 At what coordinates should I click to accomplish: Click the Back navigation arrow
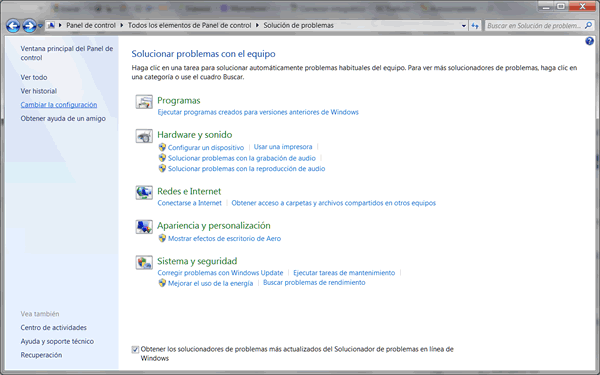coord(13,26)
